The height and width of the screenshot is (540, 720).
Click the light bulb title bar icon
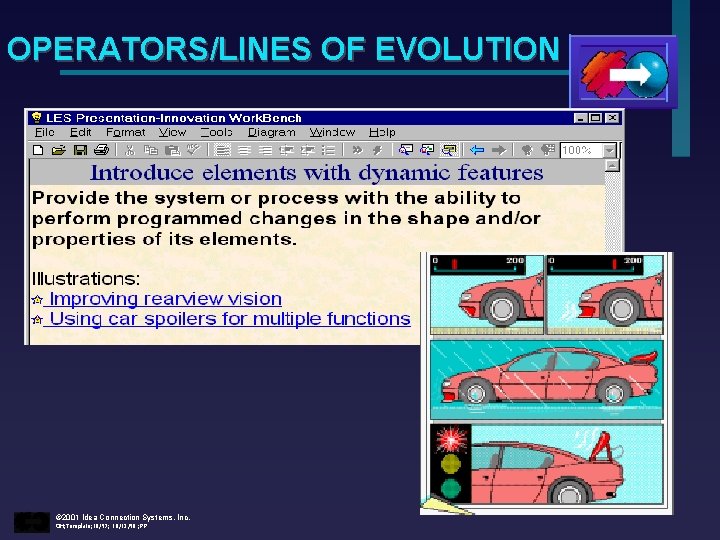tap(37, 118)
